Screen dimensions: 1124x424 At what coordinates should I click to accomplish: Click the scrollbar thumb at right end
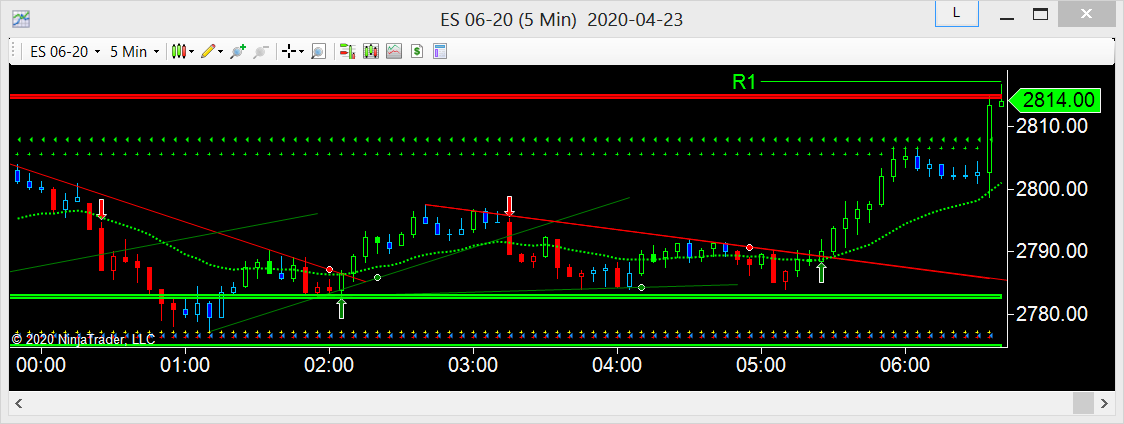click(x=1083, y=403)
